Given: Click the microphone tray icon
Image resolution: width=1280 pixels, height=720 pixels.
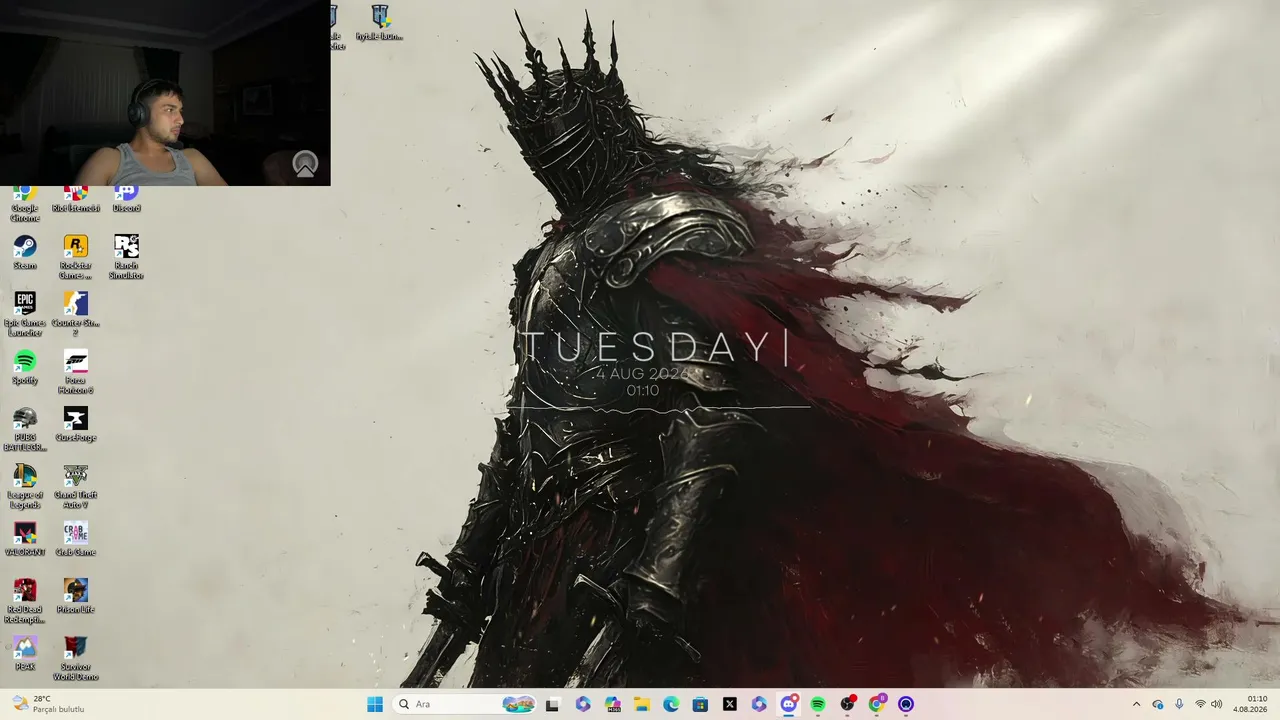Looking at the screenshot, I should 1179,704.
